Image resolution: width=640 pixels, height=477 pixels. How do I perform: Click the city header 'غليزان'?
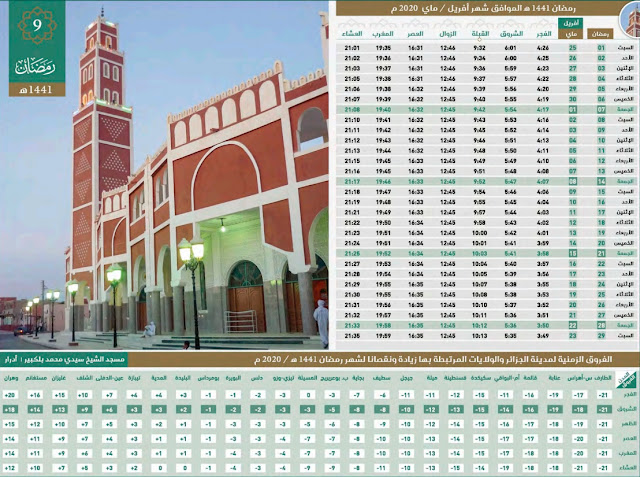coord(59,378)
